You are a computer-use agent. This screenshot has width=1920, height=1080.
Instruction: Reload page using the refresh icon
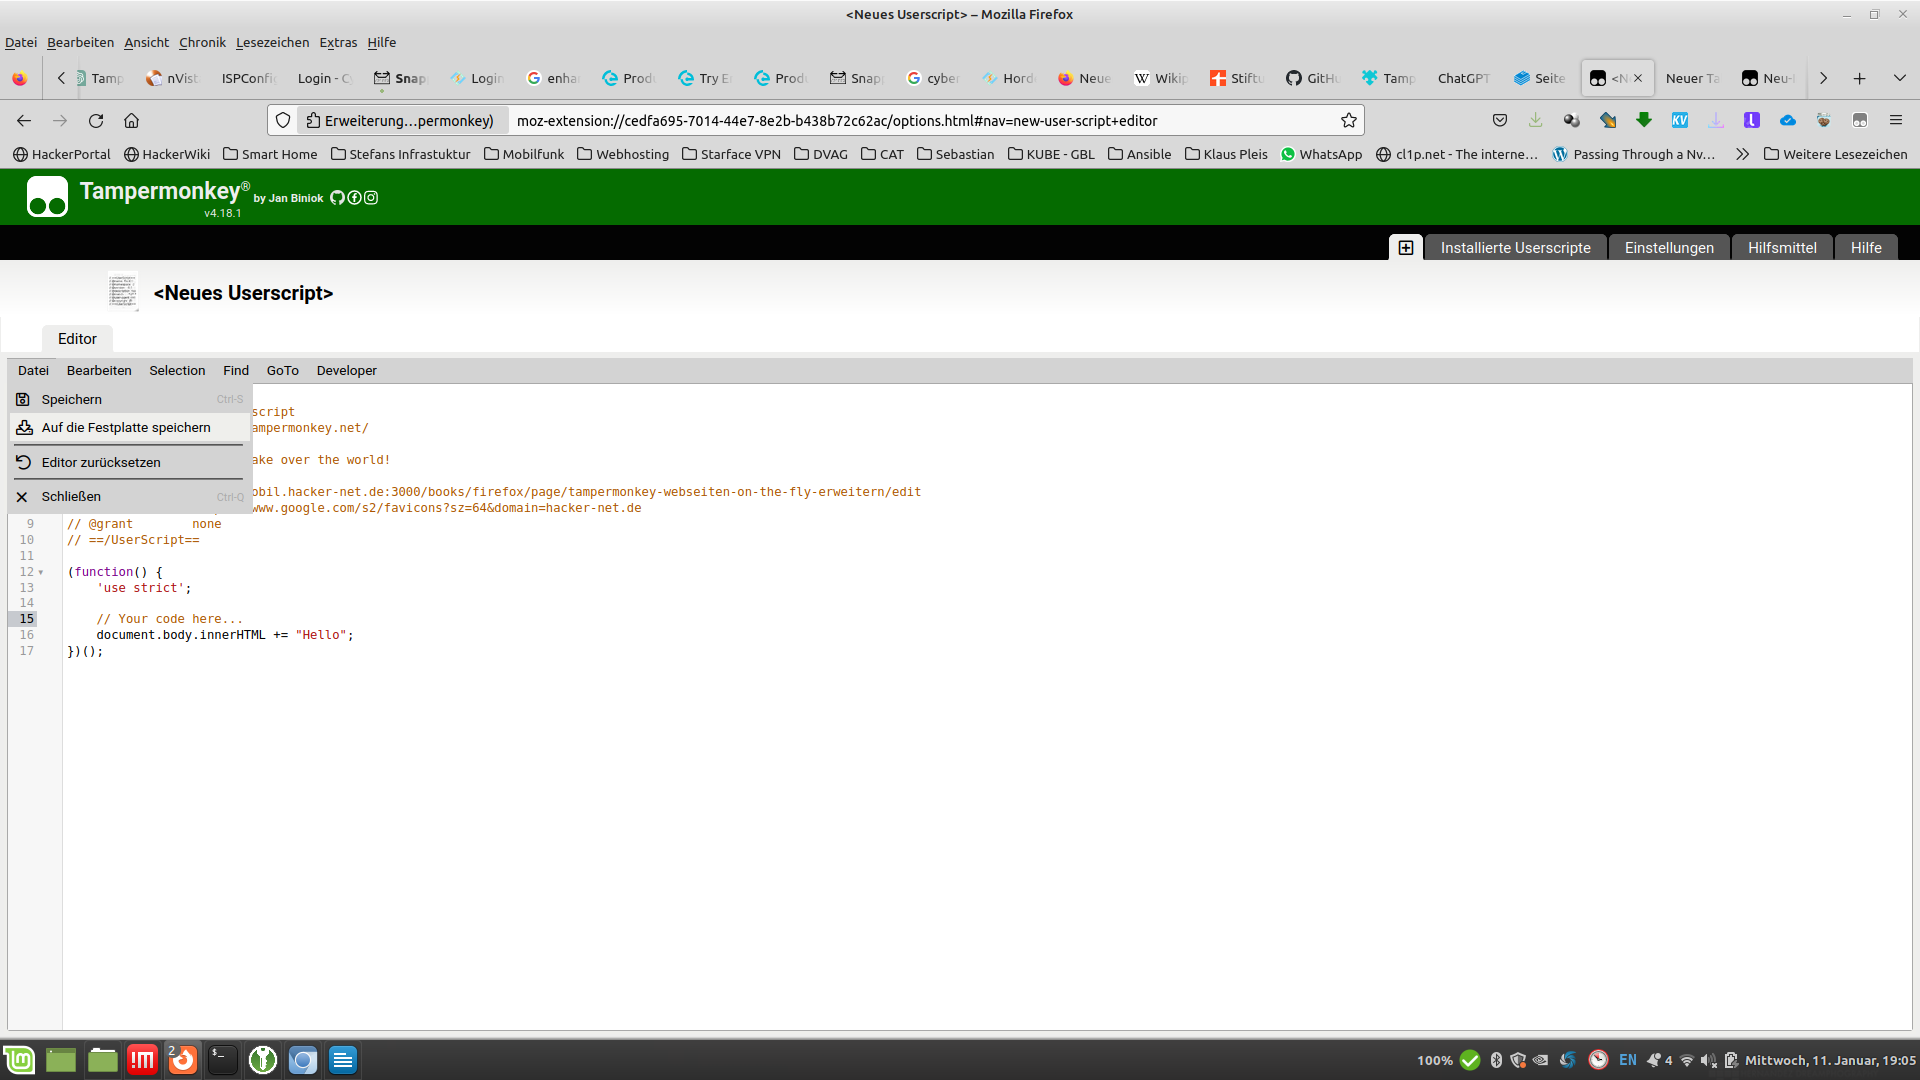tap(96, 121)
